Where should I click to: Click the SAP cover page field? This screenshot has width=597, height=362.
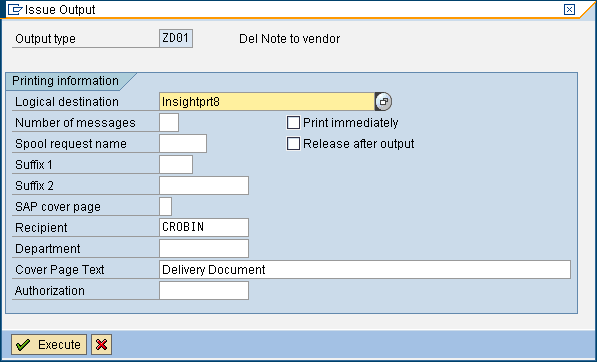click(165, 206)
